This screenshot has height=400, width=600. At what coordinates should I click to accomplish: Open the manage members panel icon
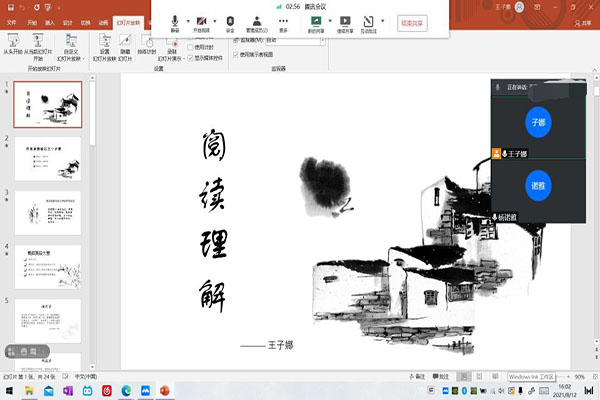[257, 20]
